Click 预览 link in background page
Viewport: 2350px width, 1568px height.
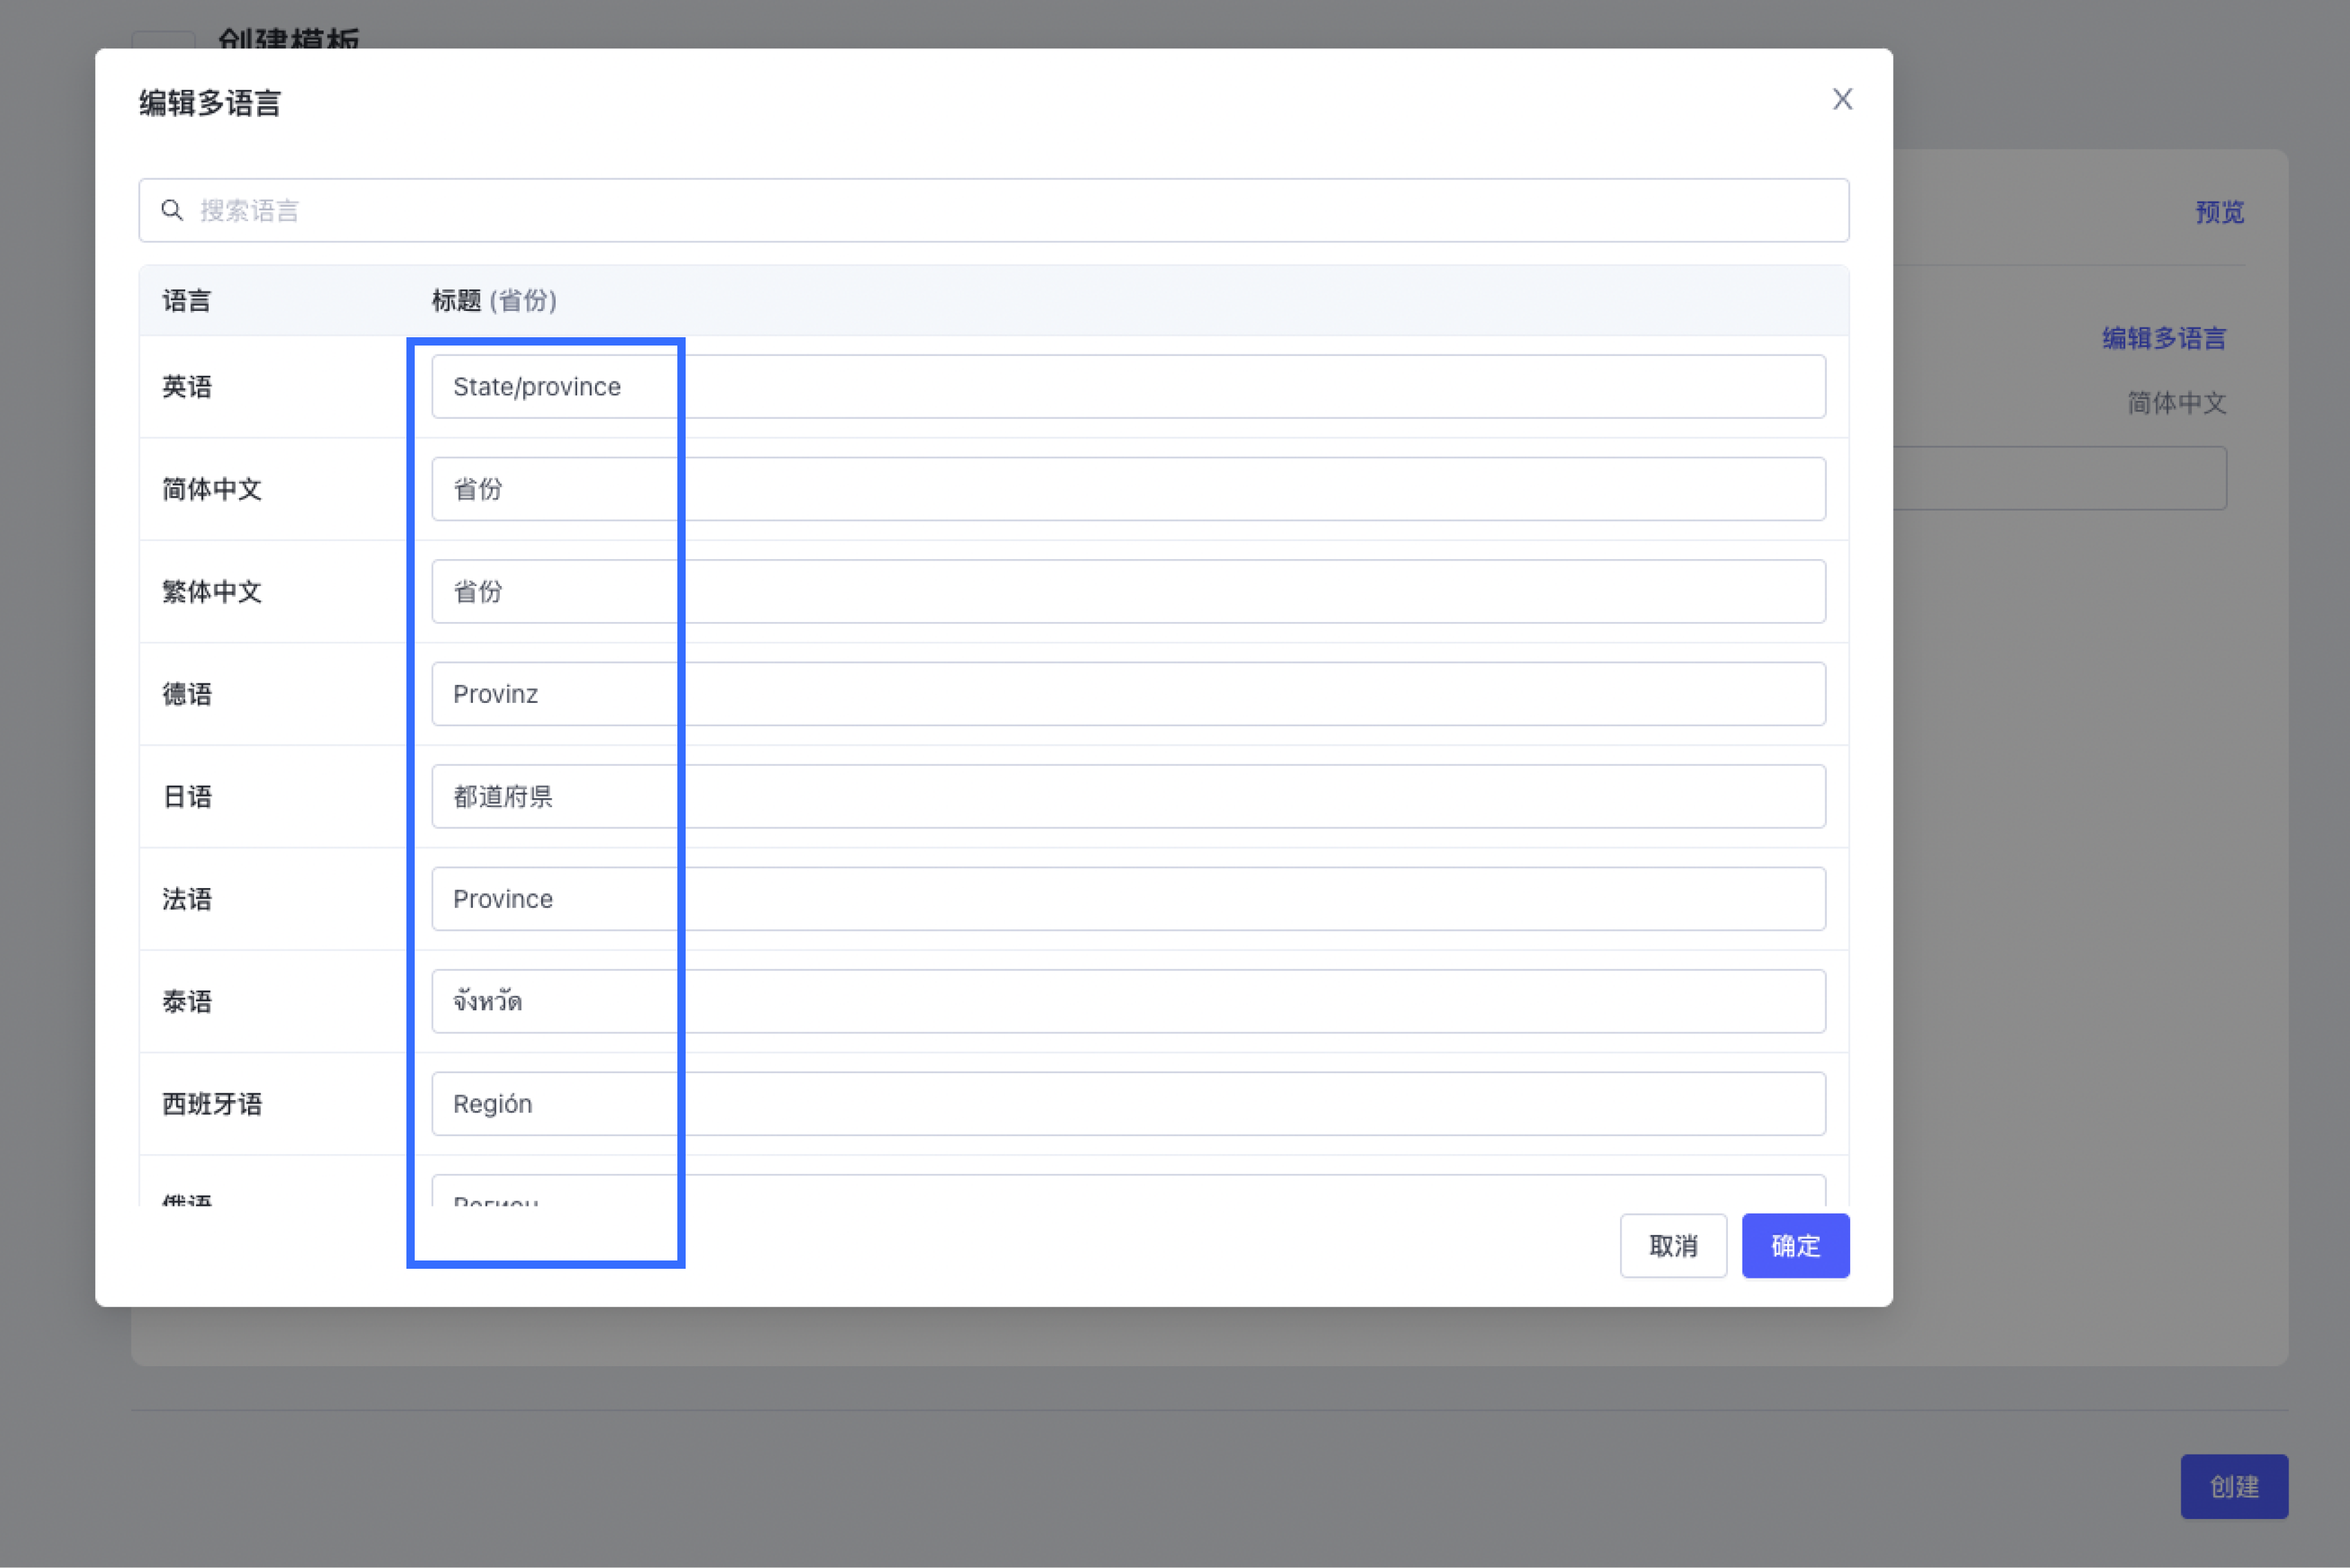click(x=2219, y=212)
